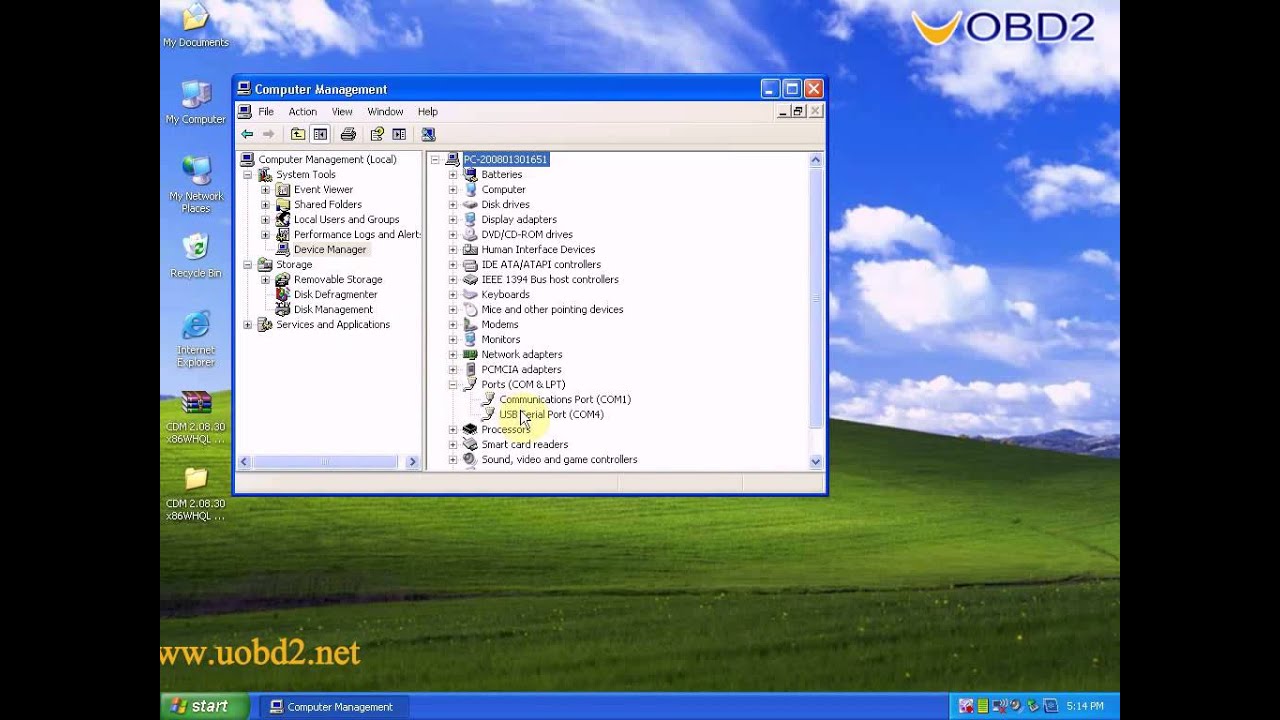This screenshot has height=720, width=1280.
Task: Expand the Shared Folders node
Action: coord(265,204)
